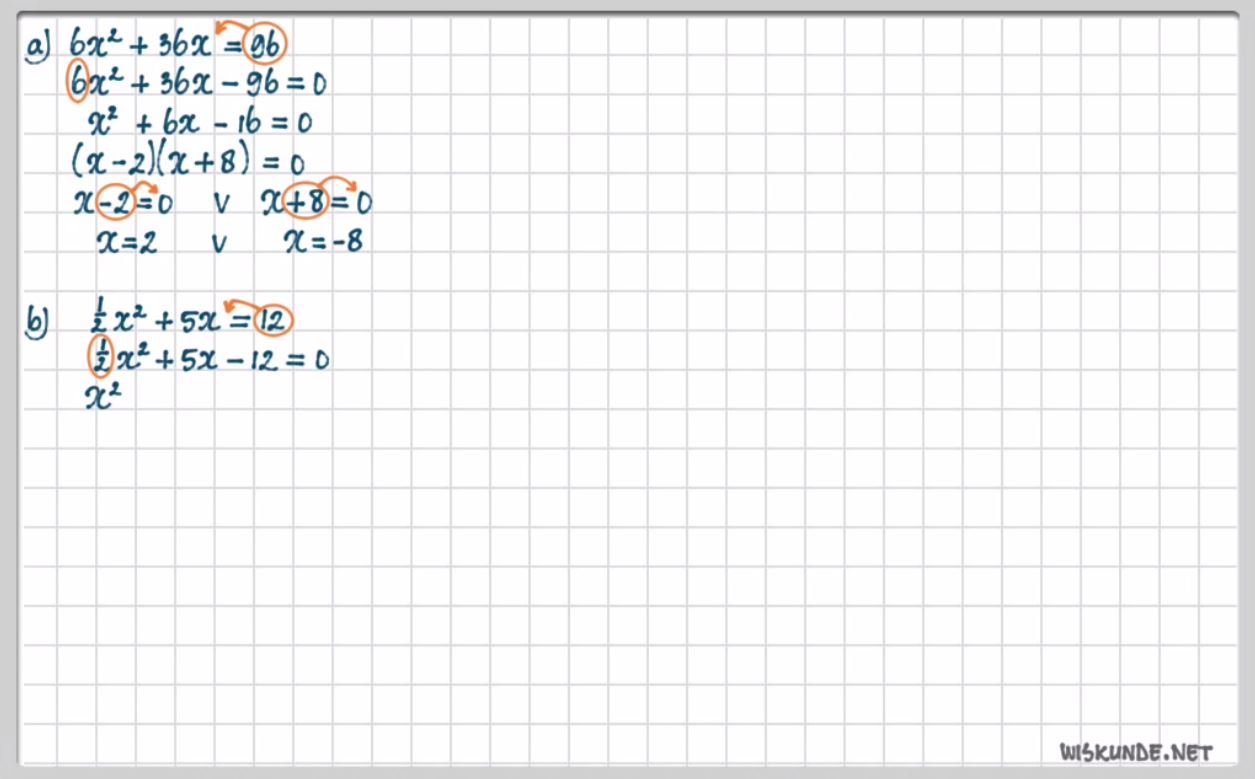Viewport: 1255px width, 779px height.
Task: Click the circled −2 in x−2=0
Action: tap(119, 203)
